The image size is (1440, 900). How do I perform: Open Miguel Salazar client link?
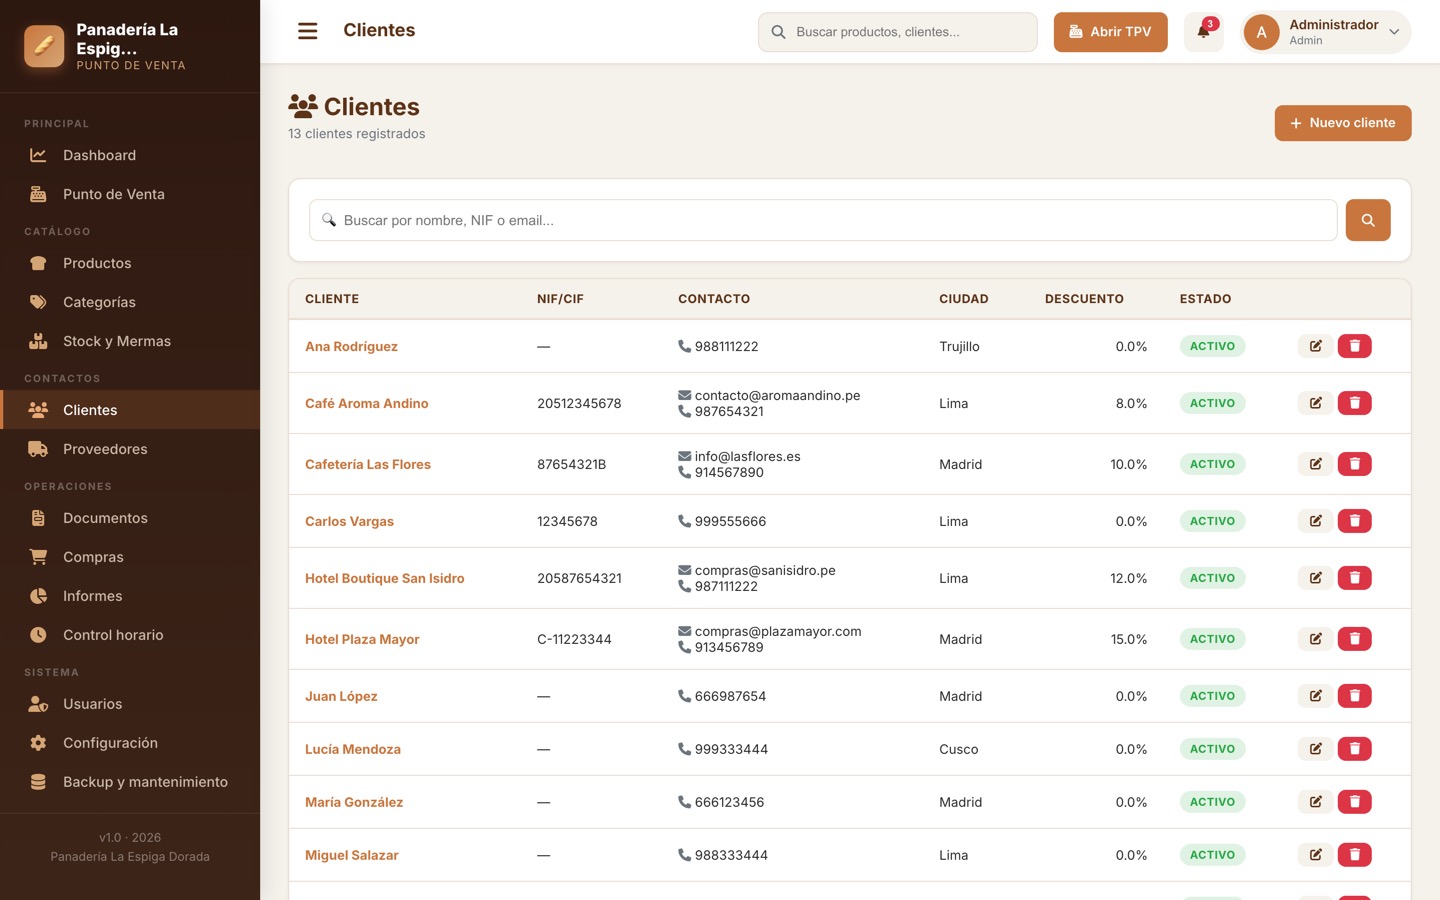click(x=352, y=855)
